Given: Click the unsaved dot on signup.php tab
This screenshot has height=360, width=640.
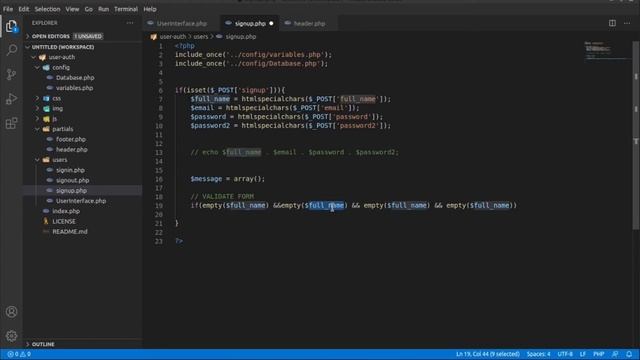Looking at the screenshot, I should tap(271, 24).
